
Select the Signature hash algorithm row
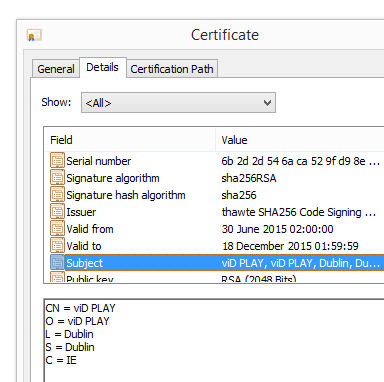point(214,195)
